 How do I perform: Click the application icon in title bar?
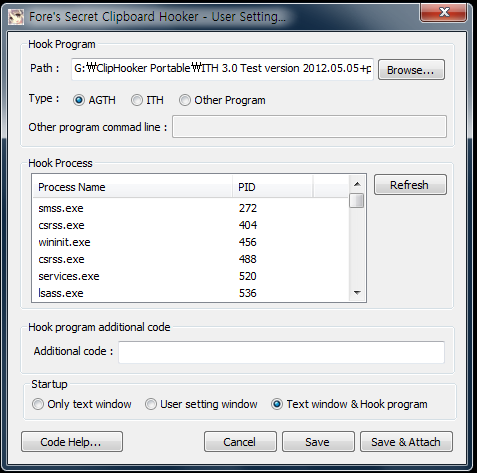(x=16, y=17)
